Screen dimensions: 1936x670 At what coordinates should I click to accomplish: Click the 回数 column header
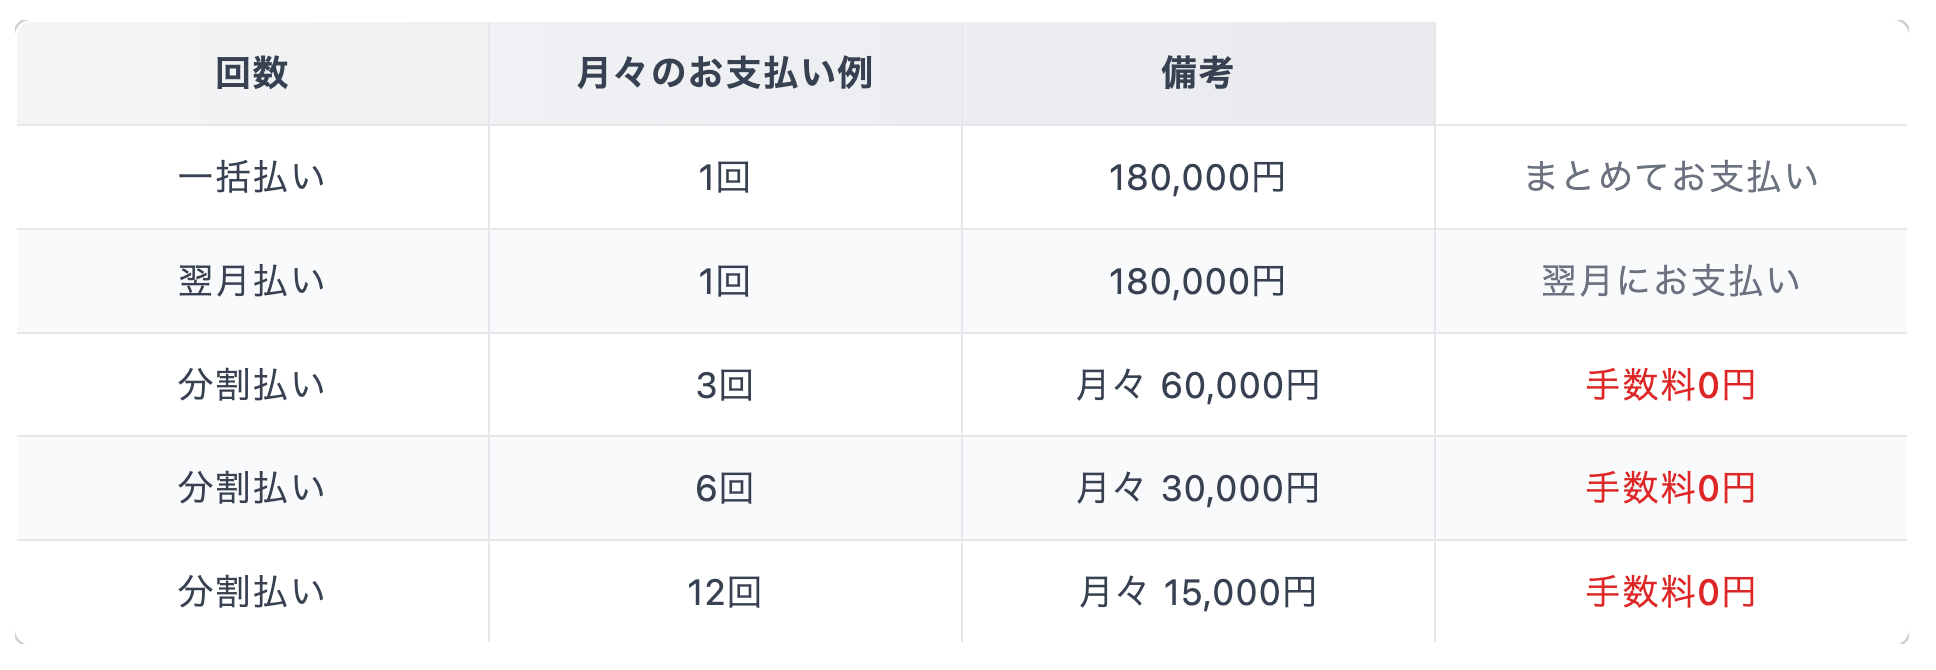[x=252, y=73]
